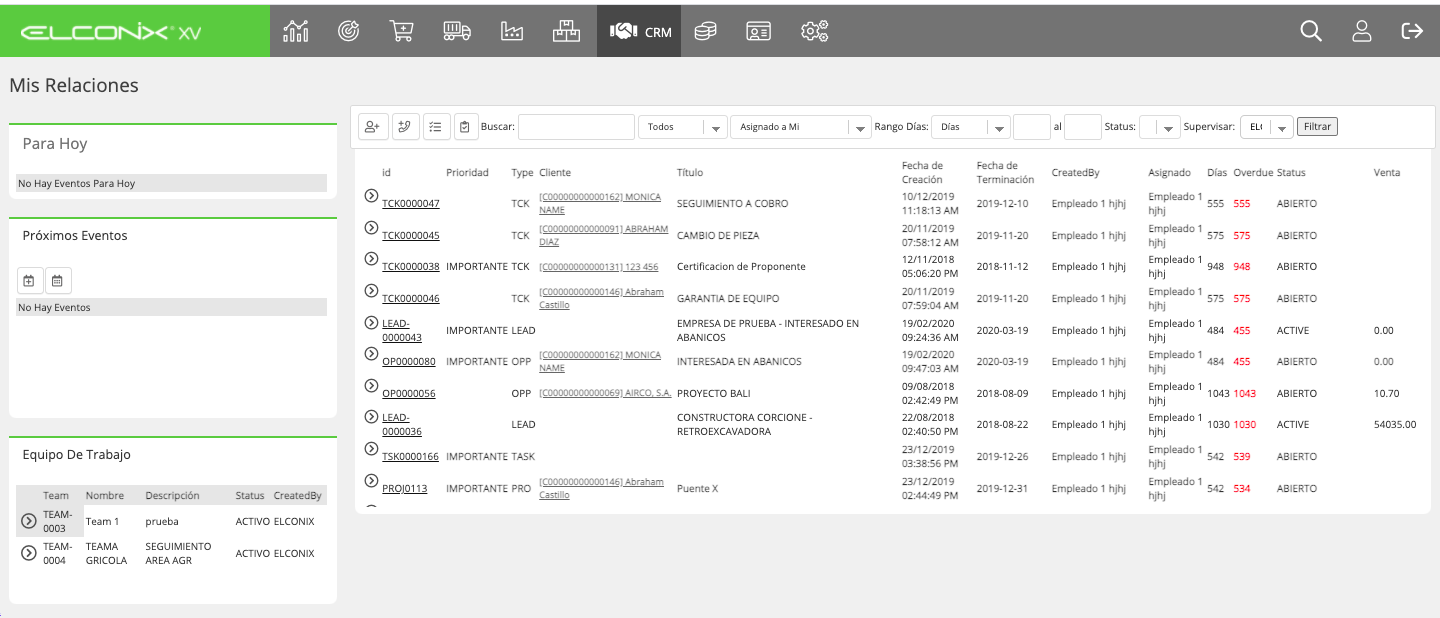Click the task checklist icon

click(436, 127)
